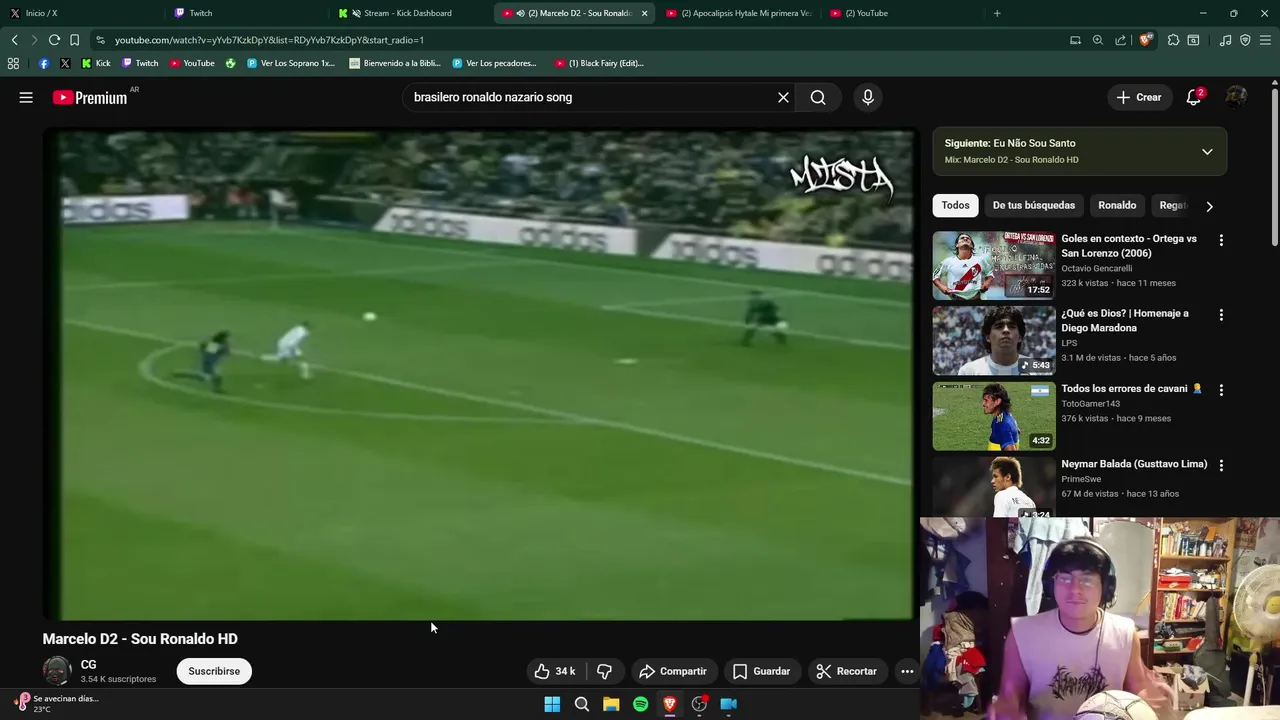
Task: Open a new browser tab
Action: pyautogui.click(x=997, y=13)
